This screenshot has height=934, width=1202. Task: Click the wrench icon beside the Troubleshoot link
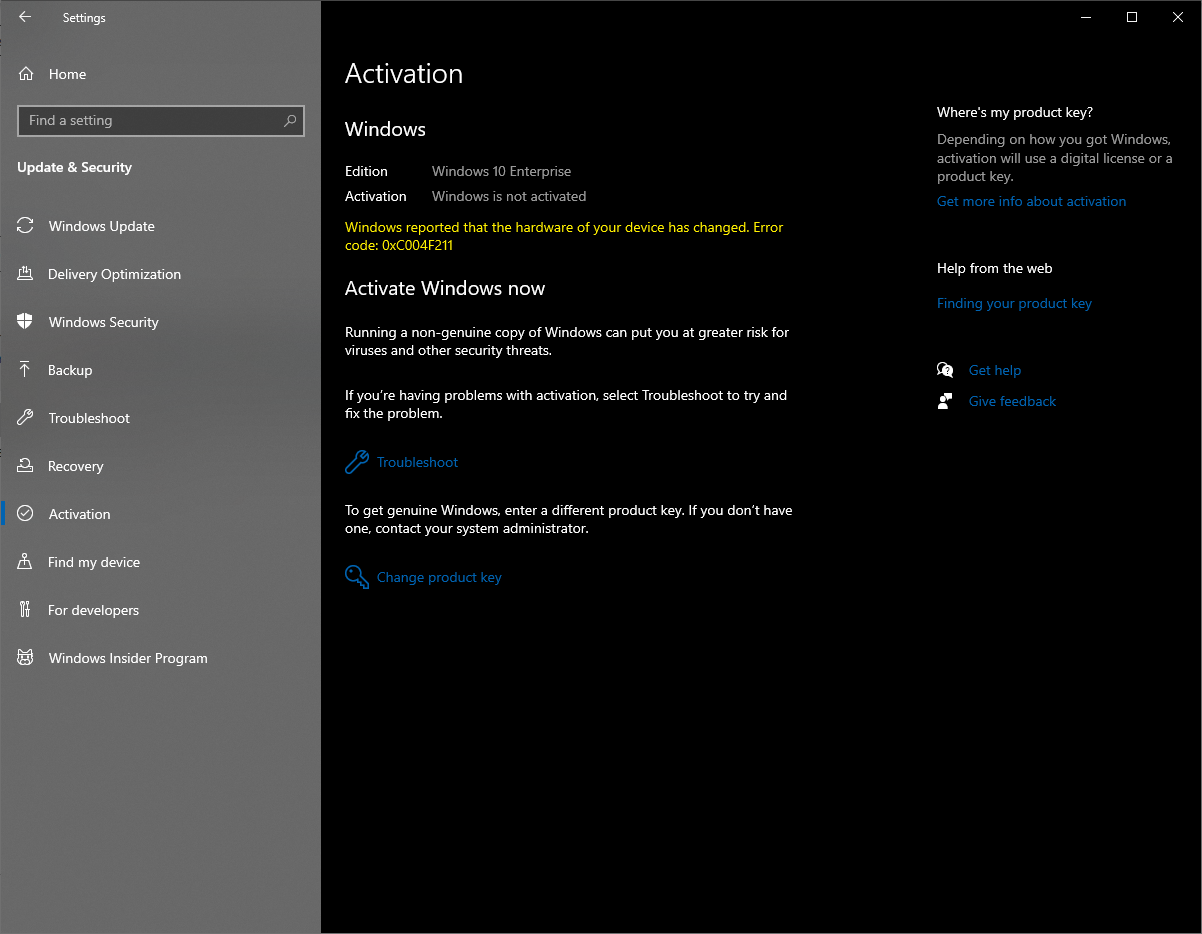pyautogui.click(x=357, y=462)
